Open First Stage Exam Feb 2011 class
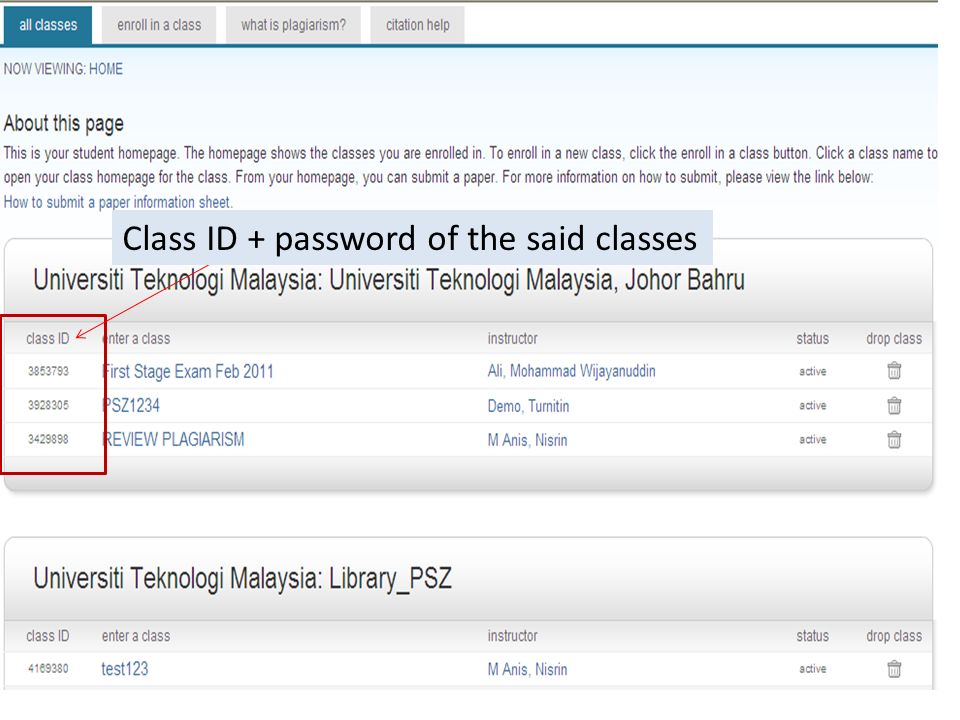This screenshot has width=960, height=720. [x=187, y=371]
